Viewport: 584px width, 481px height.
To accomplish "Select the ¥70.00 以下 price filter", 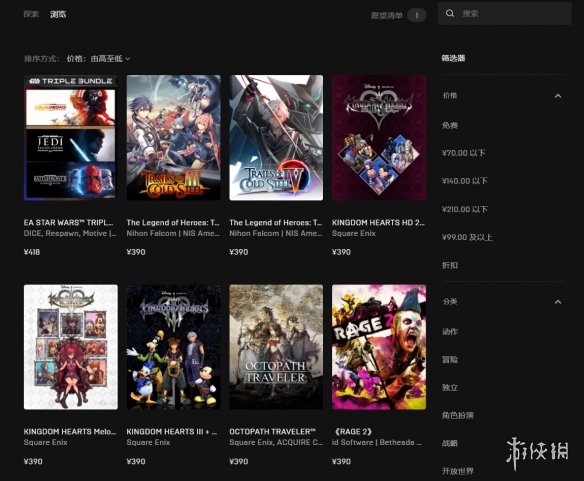I will [463, 153].
